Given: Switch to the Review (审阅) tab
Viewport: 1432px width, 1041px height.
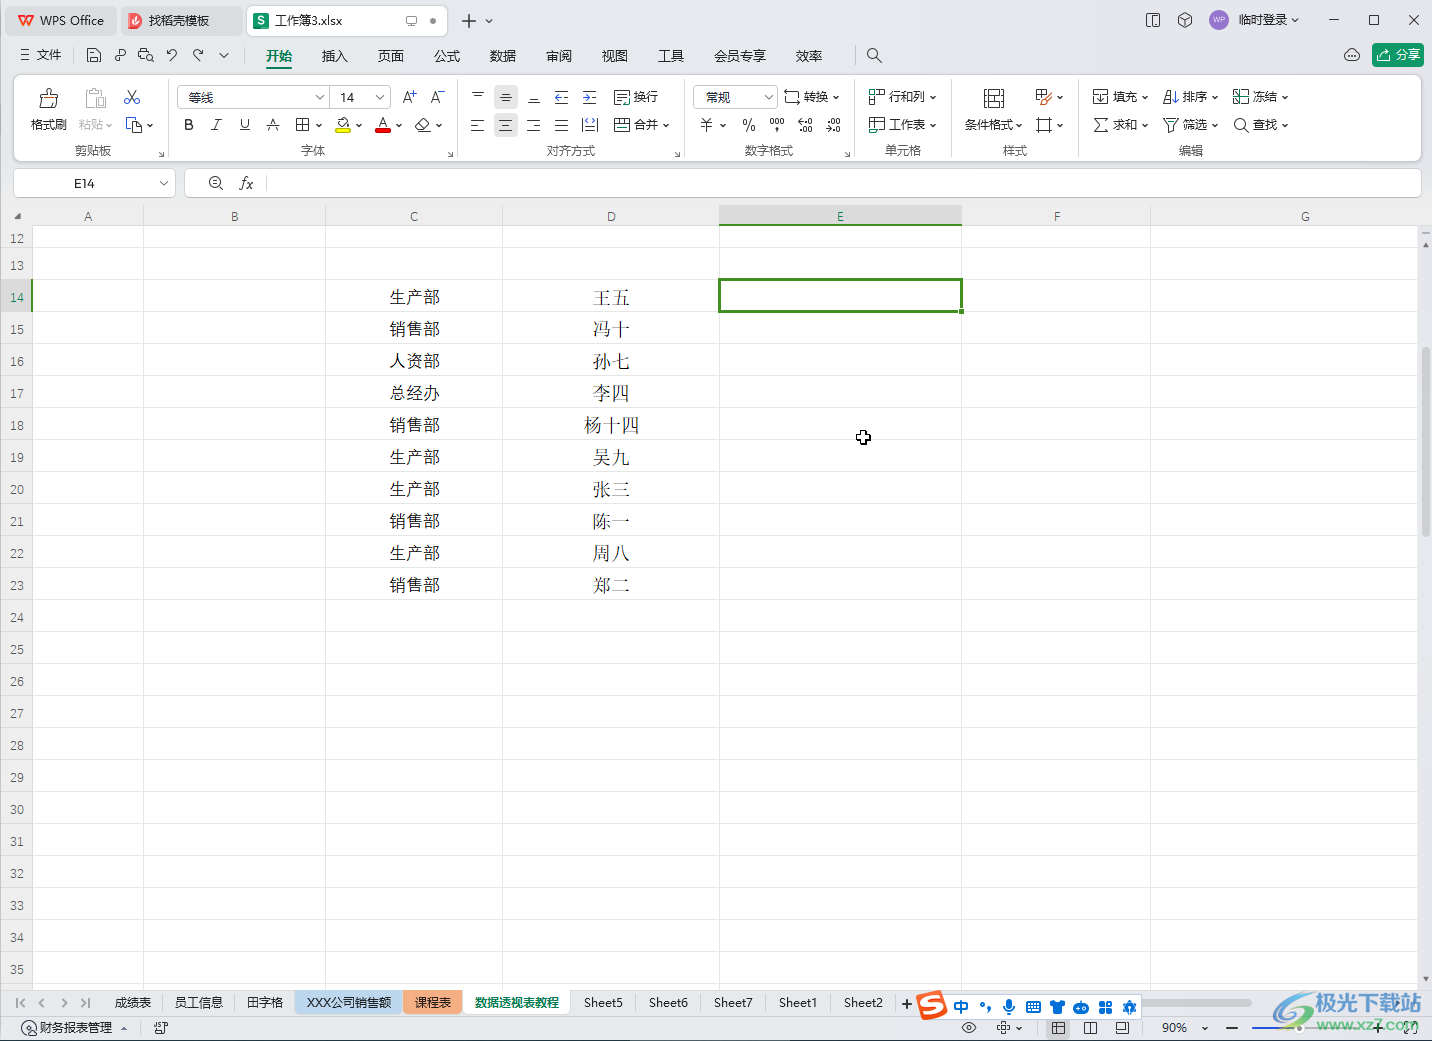Looking at the screenshot, I should click(559, 56).
